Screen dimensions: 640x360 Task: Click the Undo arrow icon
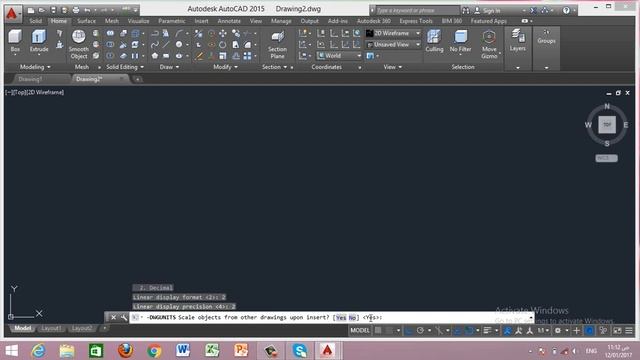(87, 10)
